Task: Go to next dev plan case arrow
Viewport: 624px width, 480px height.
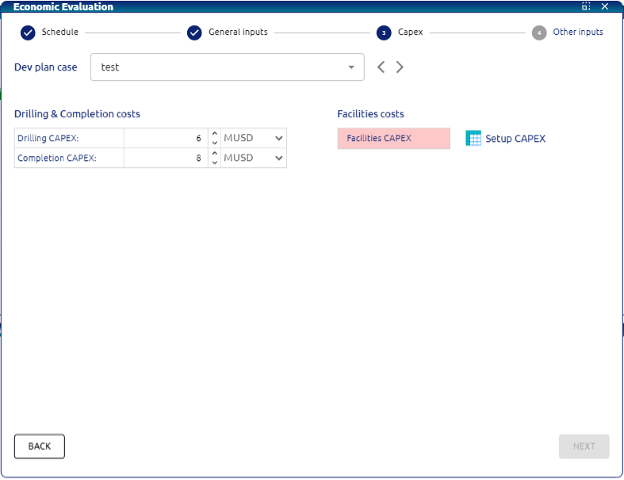Action: (400, 68)
